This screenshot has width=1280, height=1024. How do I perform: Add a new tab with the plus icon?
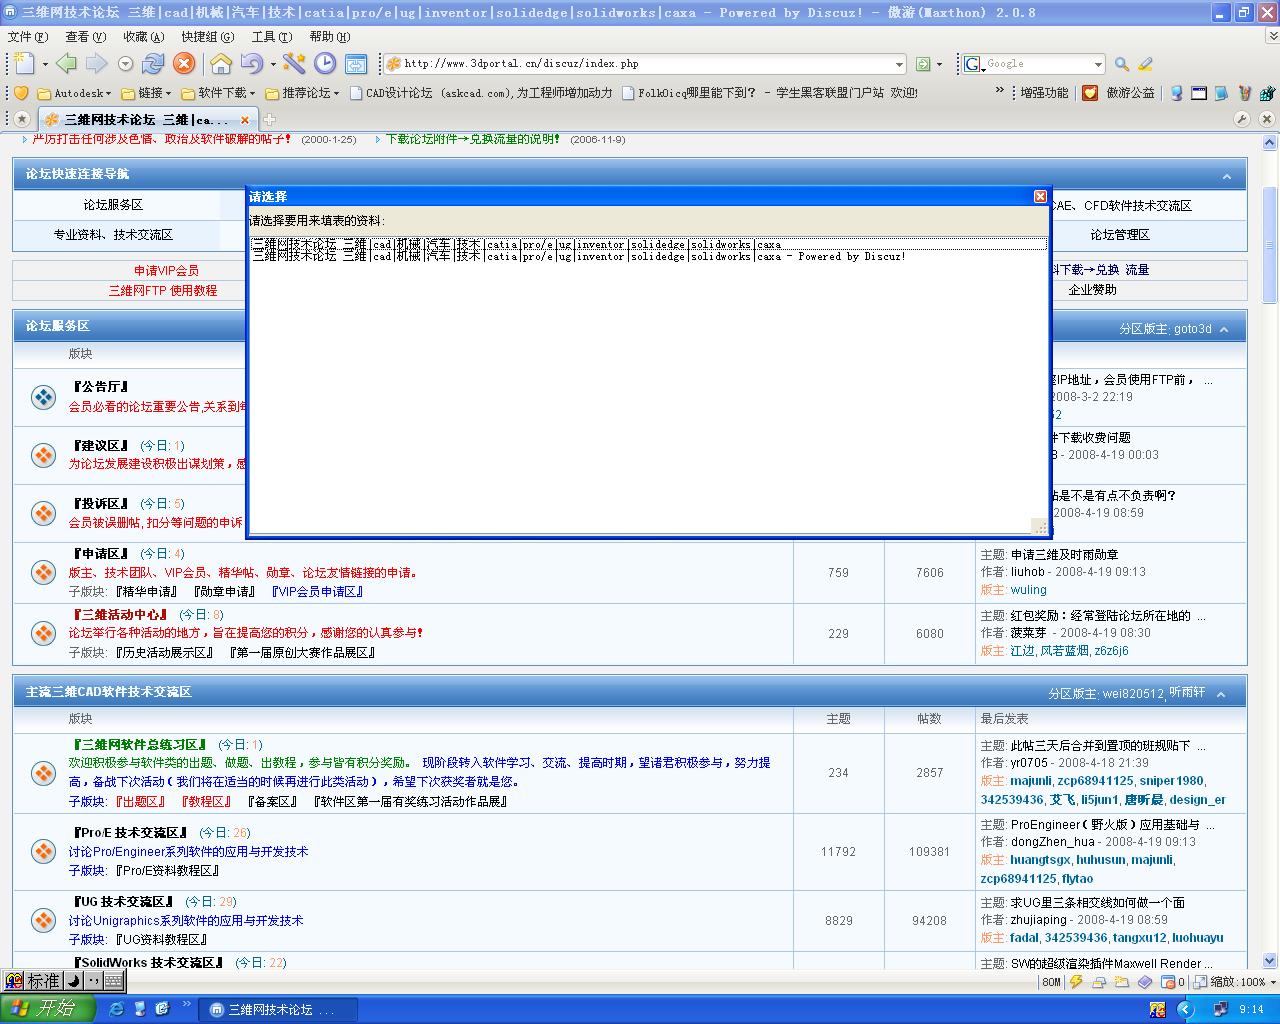coord(269,119)
